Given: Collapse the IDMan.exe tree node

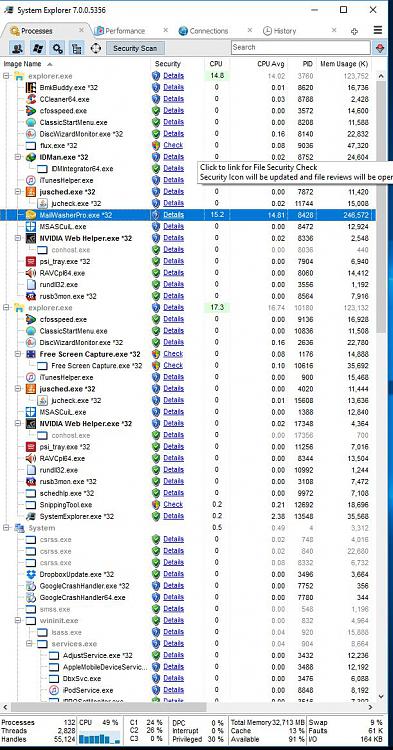Looking at the screenshot, I should (x=18, y=157).
